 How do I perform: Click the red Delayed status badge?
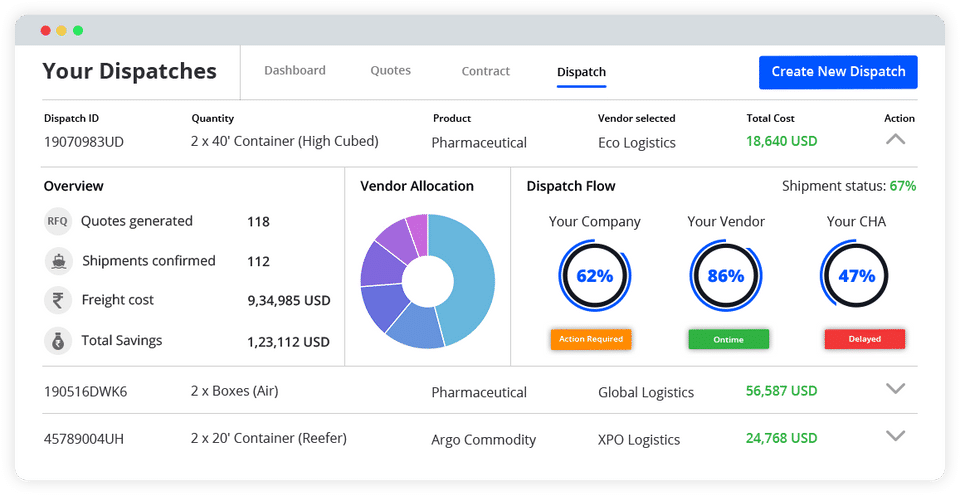tap(864, 339)
